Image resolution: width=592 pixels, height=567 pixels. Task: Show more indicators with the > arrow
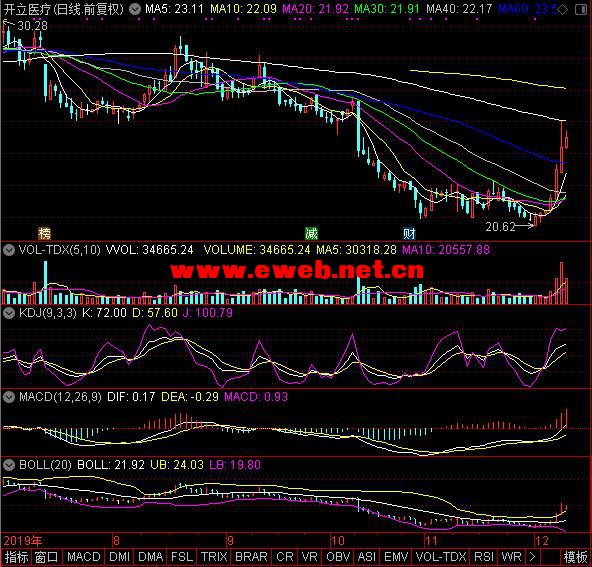[x=532, y=557]
